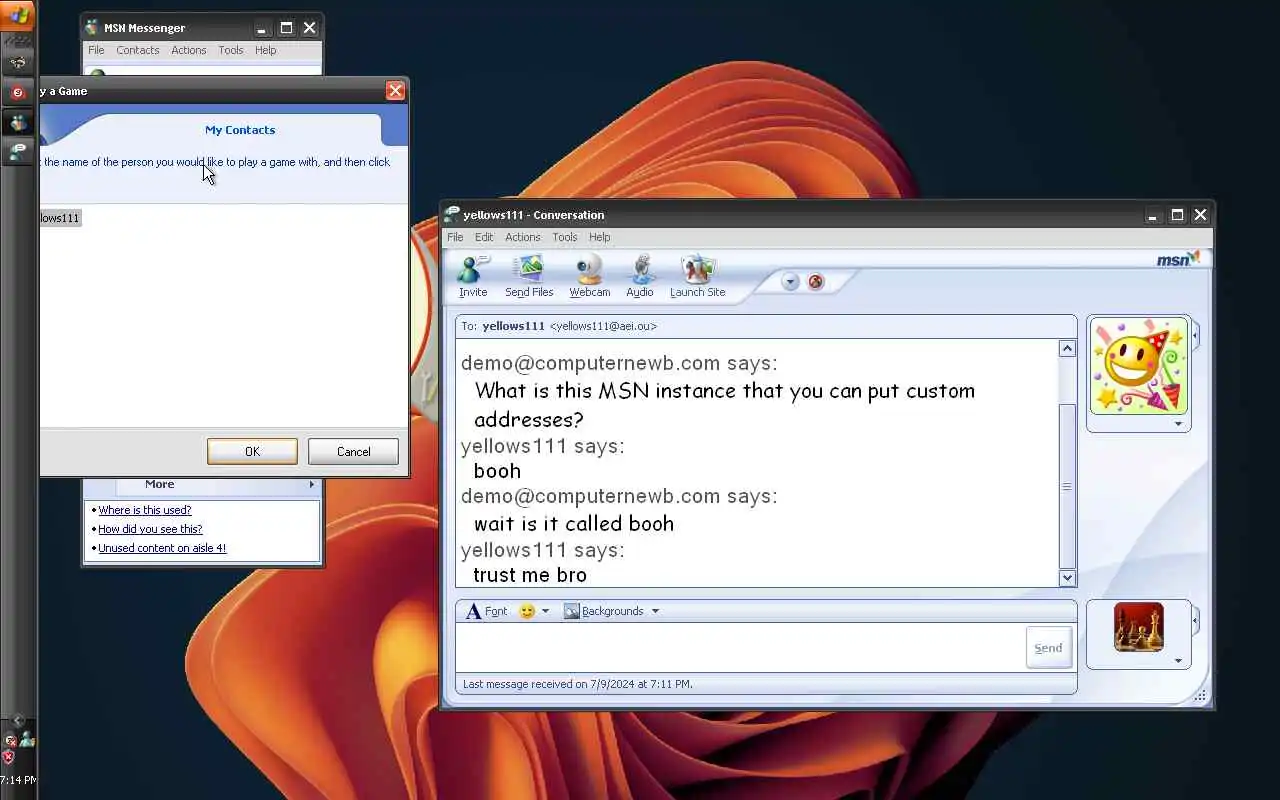Click OK in the Play a Game dialog

tap(252, 452)
